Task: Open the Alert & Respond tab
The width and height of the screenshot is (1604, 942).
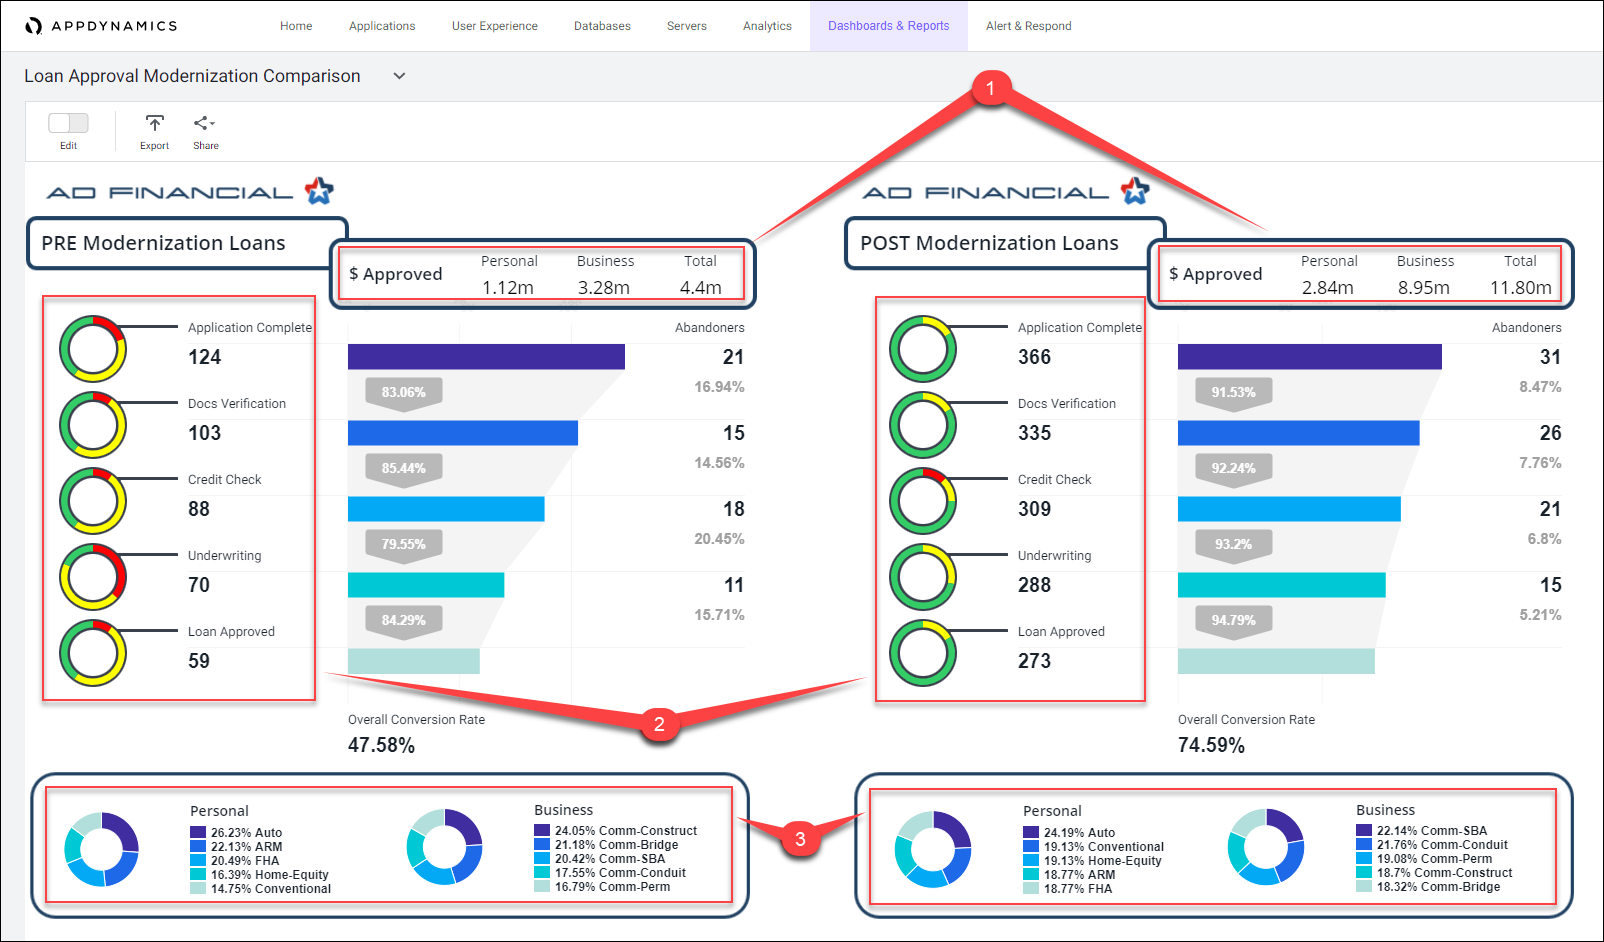Action: coord(1028,26)
